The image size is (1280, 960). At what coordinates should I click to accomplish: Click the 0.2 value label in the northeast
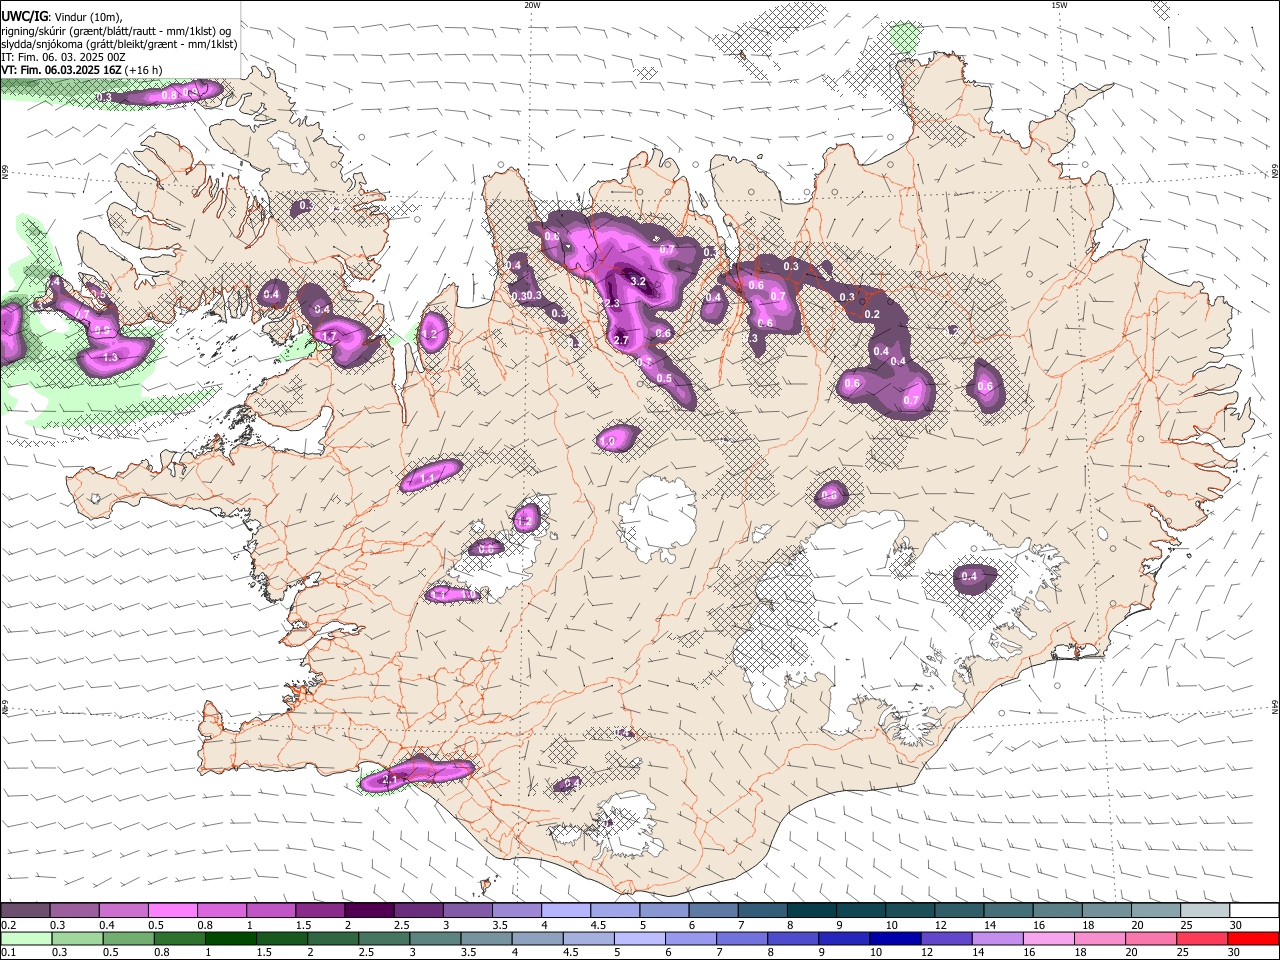pos(871,315)
